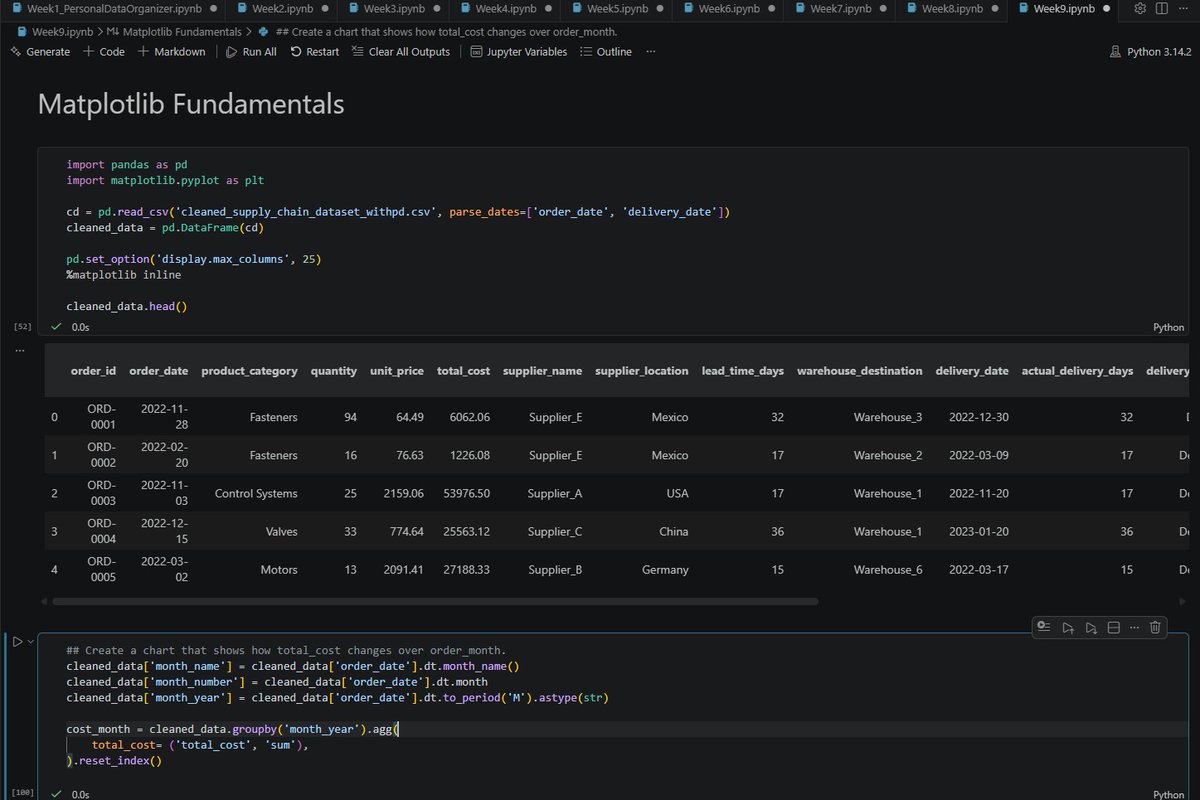Switch to Week6.ipynb tab

[728, 8]
